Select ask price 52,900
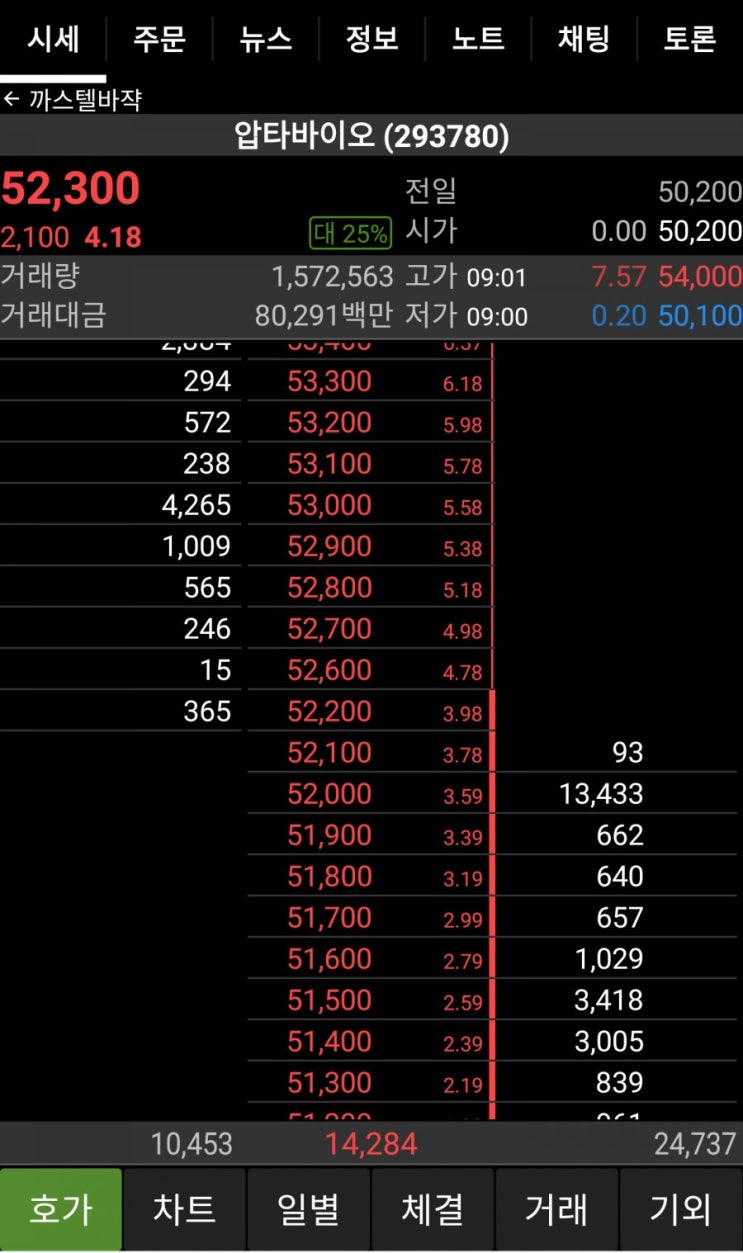 pyautogui.click(x=329, y=547)
